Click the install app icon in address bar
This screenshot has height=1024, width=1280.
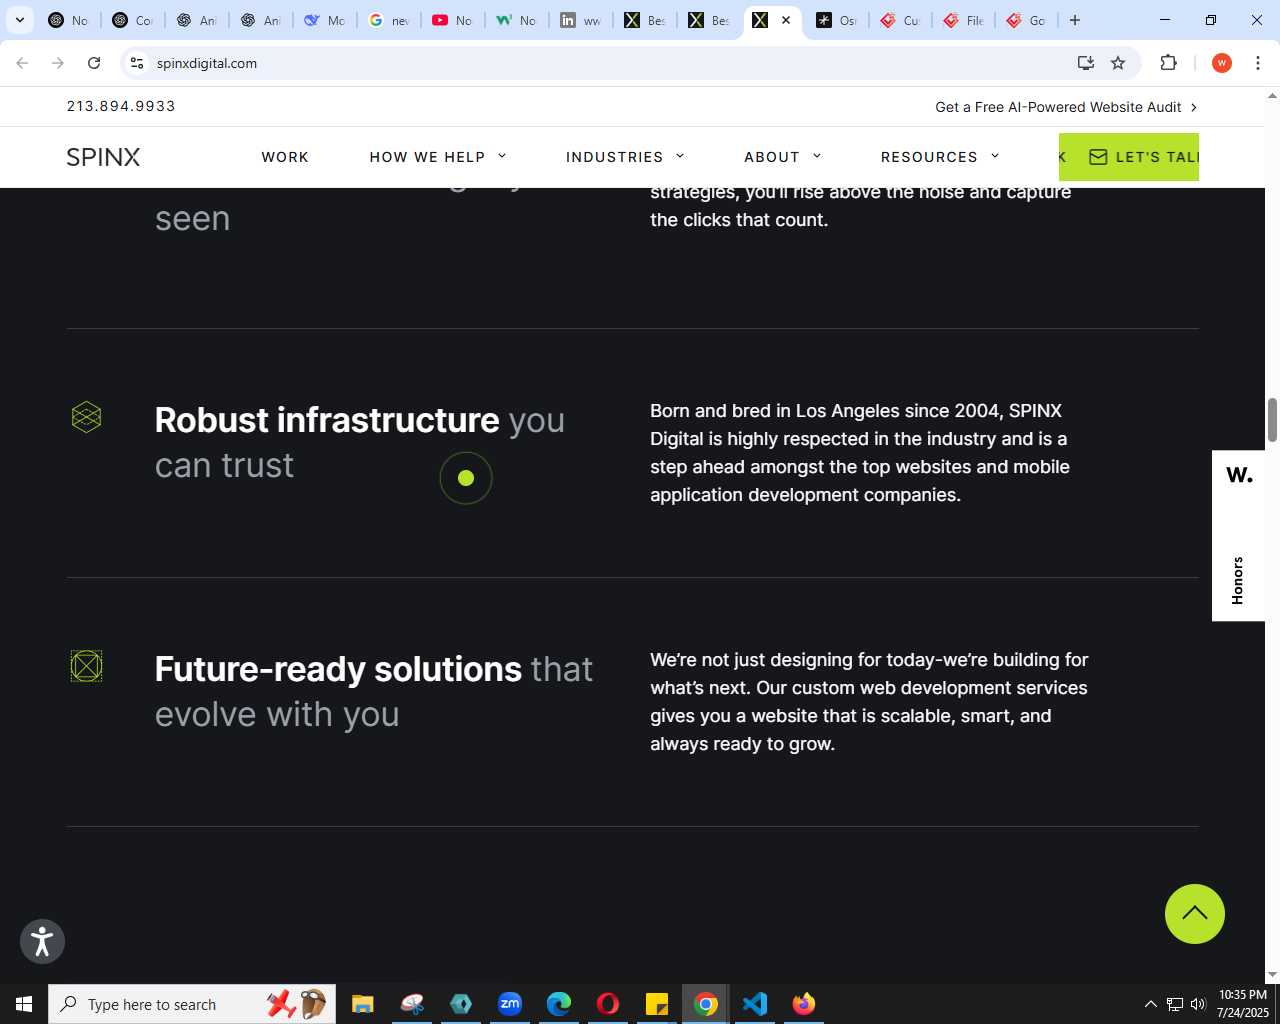(x=1085, y=63)
